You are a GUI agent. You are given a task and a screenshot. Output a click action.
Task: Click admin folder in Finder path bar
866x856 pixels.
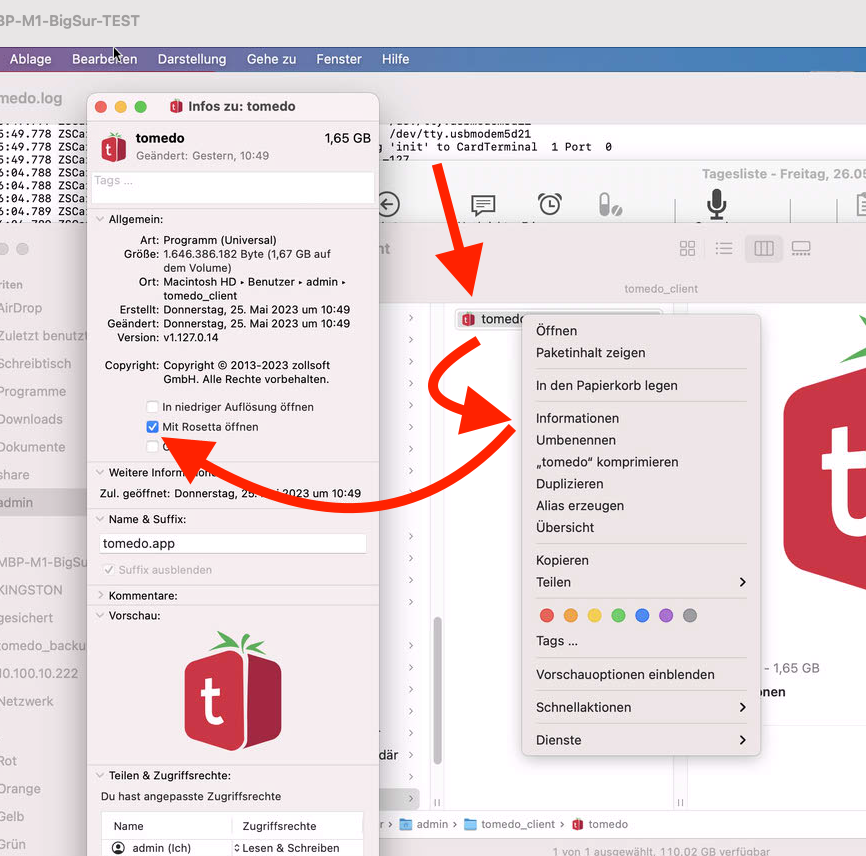(424, 824)
